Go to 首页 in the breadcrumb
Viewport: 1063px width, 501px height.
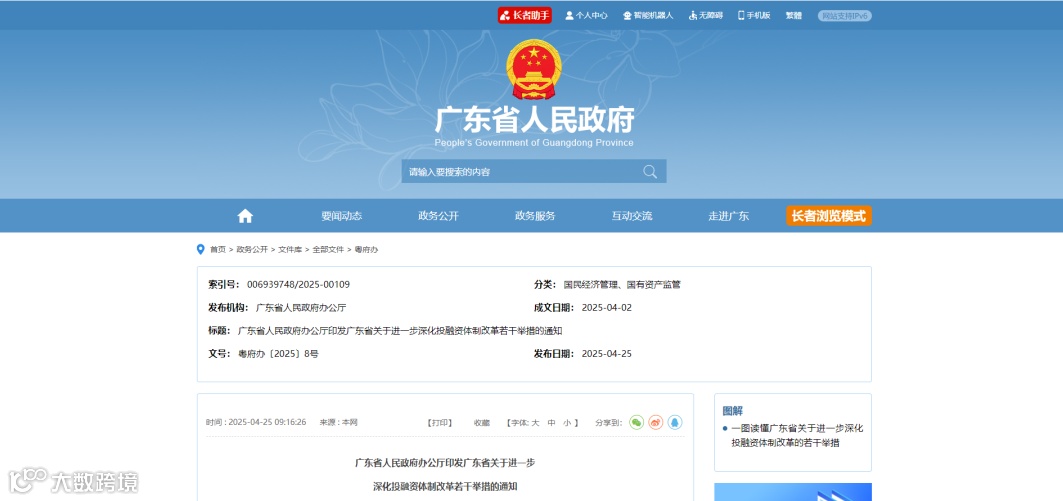[218, 249]
